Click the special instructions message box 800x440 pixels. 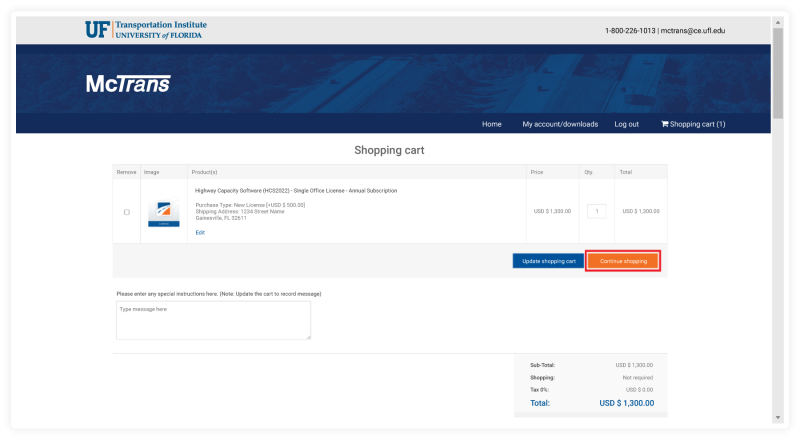tap(213, 321)
